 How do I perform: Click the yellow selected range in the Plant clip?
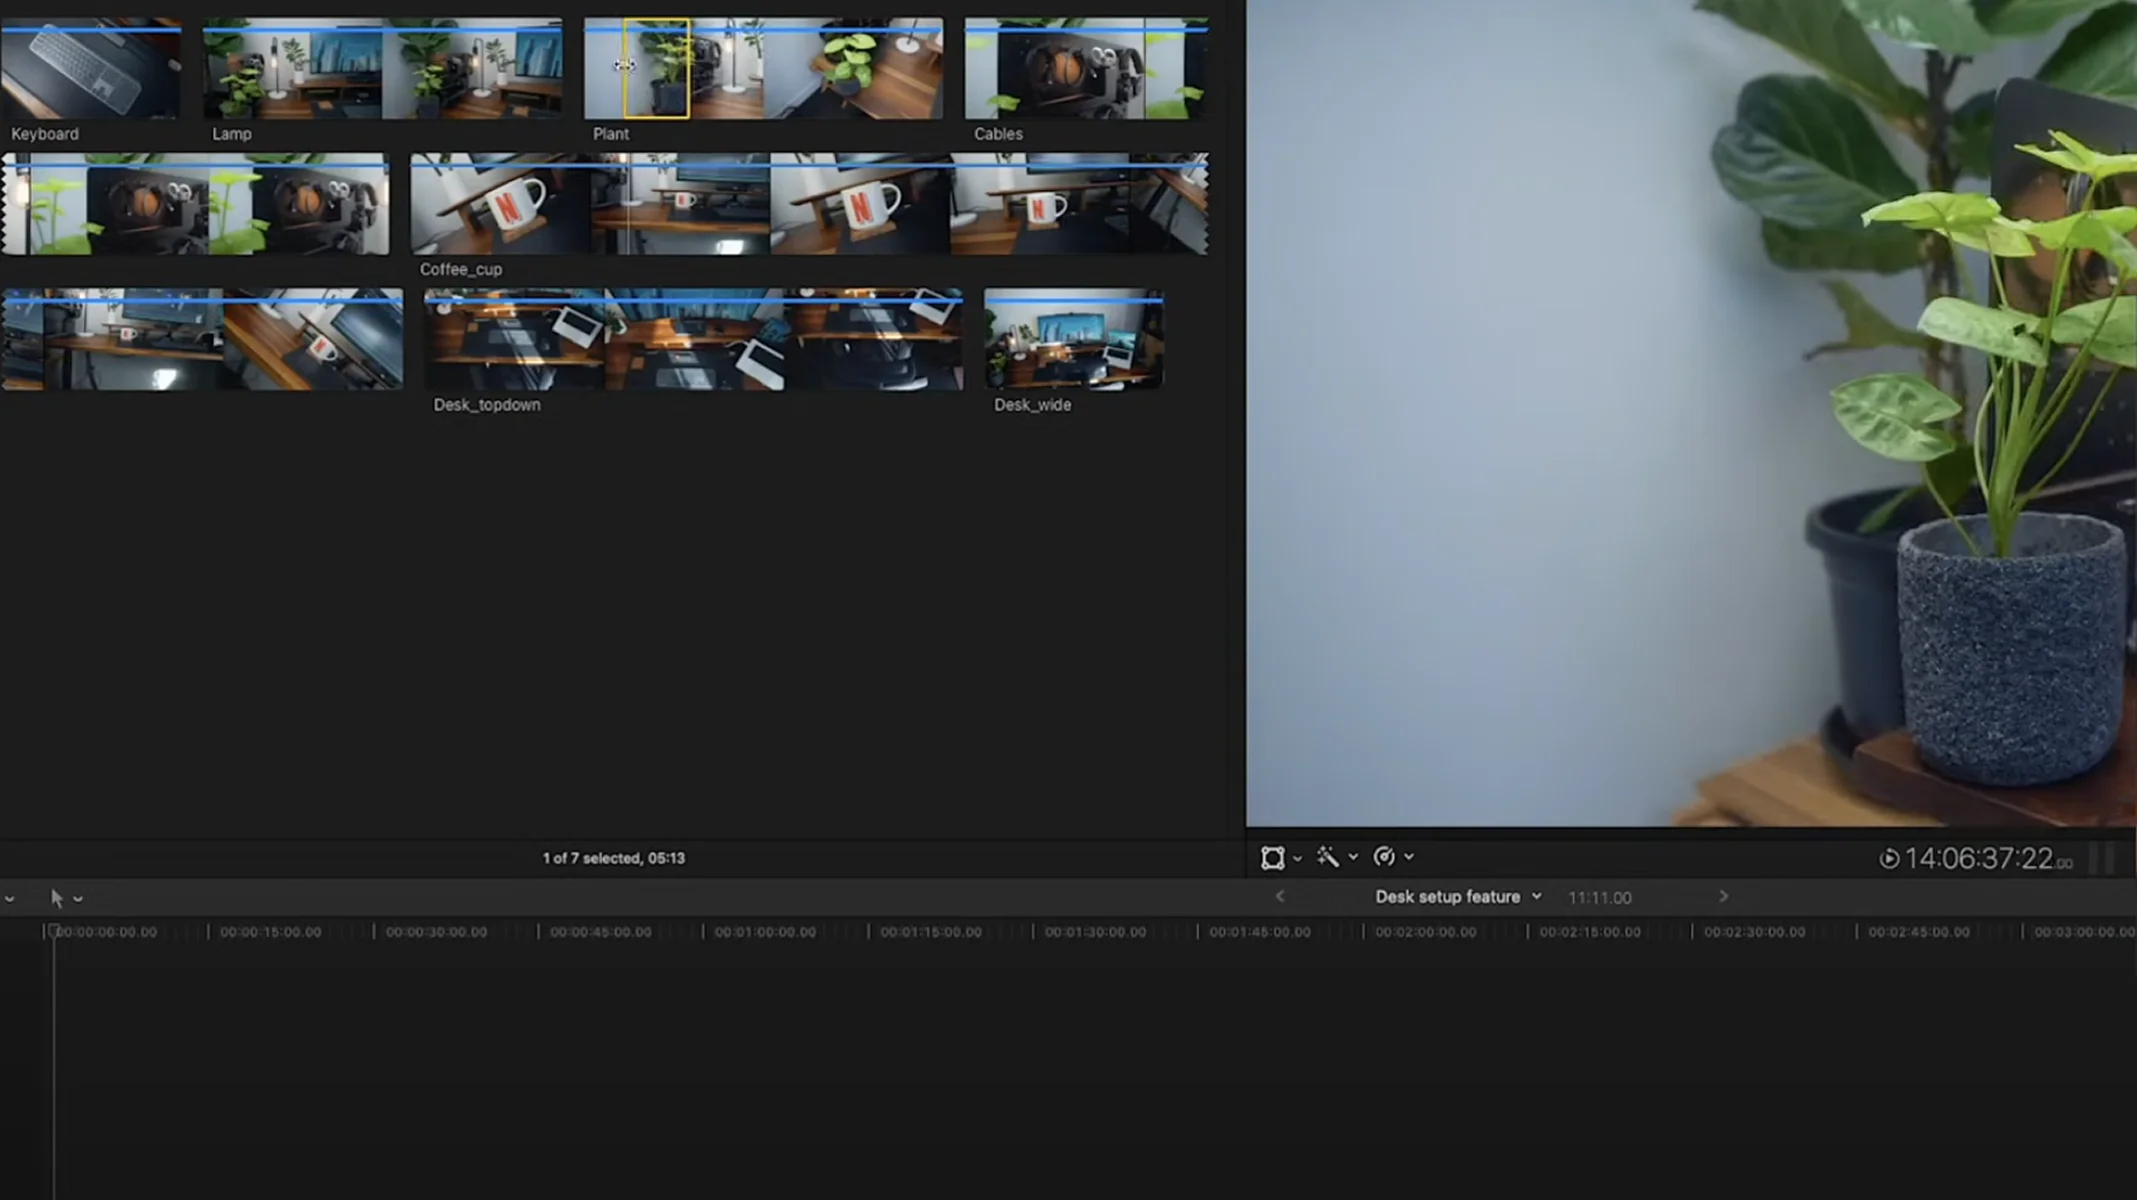tap(657, 69)
